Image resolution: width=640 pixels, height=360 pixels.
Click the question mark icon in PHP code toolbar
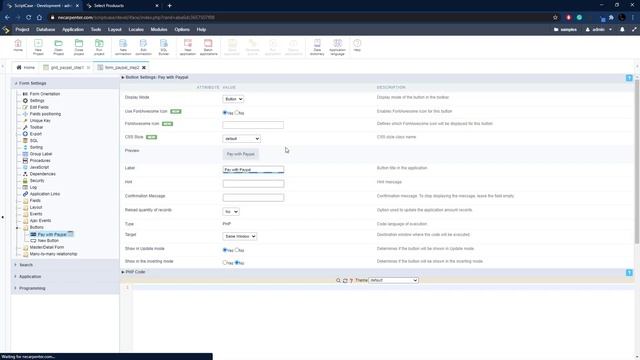(x=351, y=280)
